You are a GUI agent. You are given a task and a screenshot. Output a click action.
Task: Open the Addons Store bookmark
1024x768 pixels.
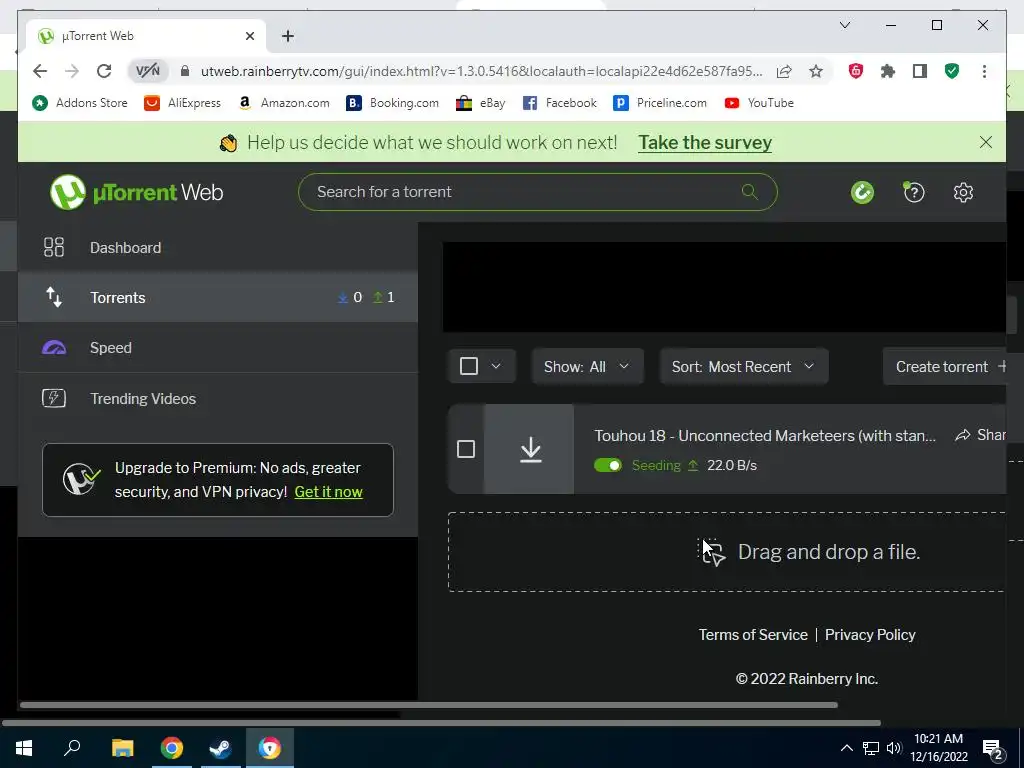coord(80,103)
